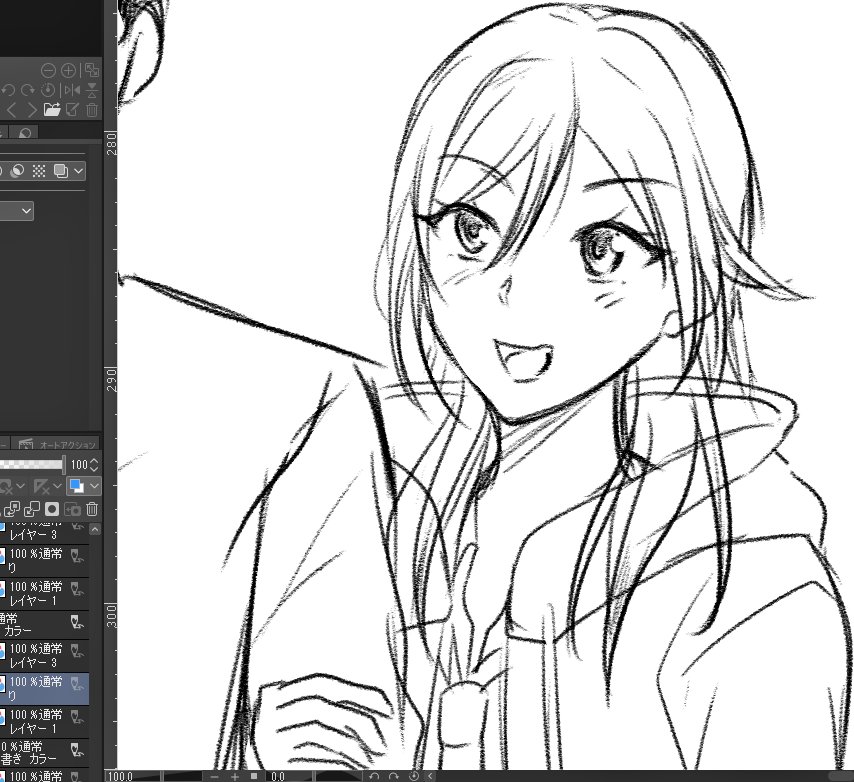
Task: Toggle the row icon on the 書き カラー folder
Action: click(77, 751)
